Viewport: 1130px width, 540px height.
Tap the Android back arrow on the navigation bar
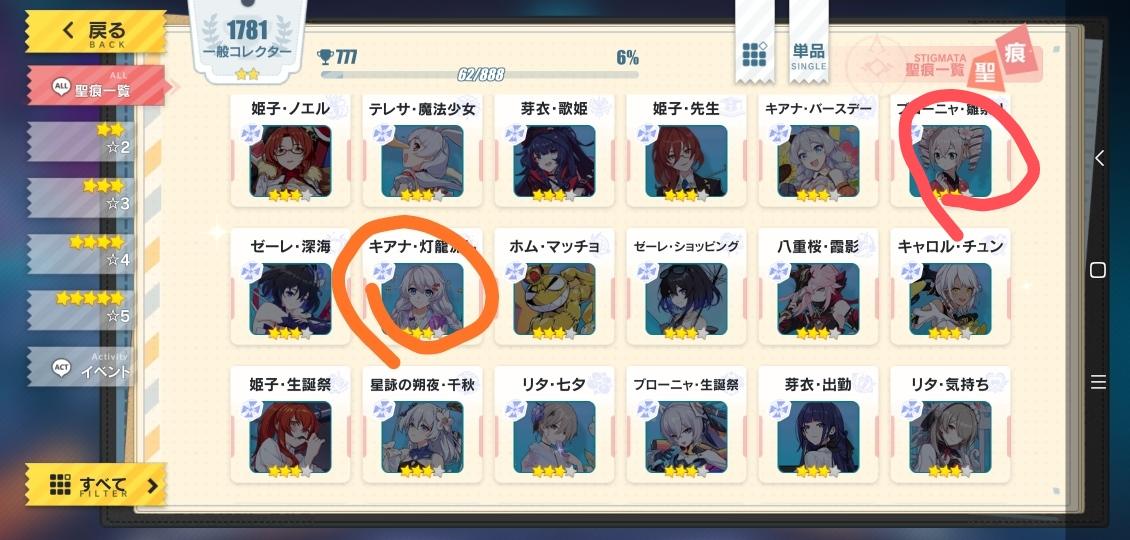point(1098,158)
